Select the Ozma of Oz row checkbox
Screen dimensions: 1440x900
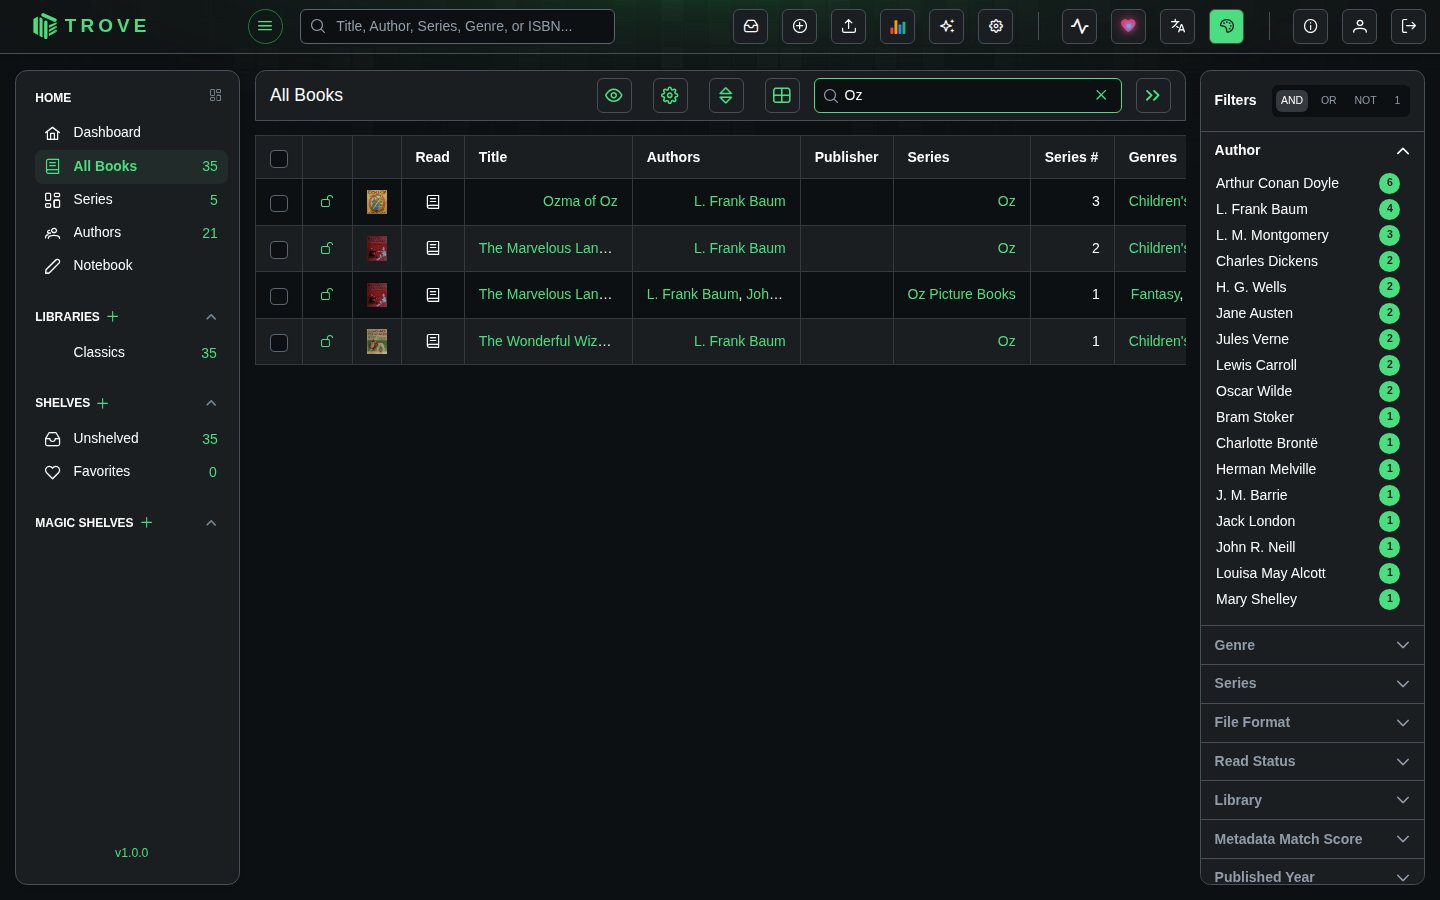pos(279,203)
